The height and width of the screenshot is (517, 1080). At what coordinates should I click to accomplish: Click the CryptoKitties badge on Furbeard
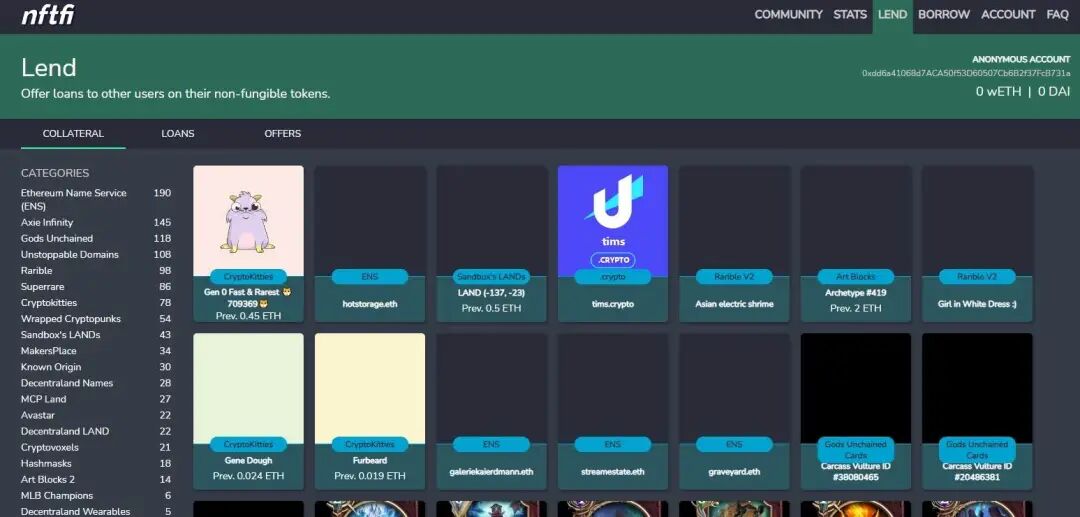click(370, 445)
